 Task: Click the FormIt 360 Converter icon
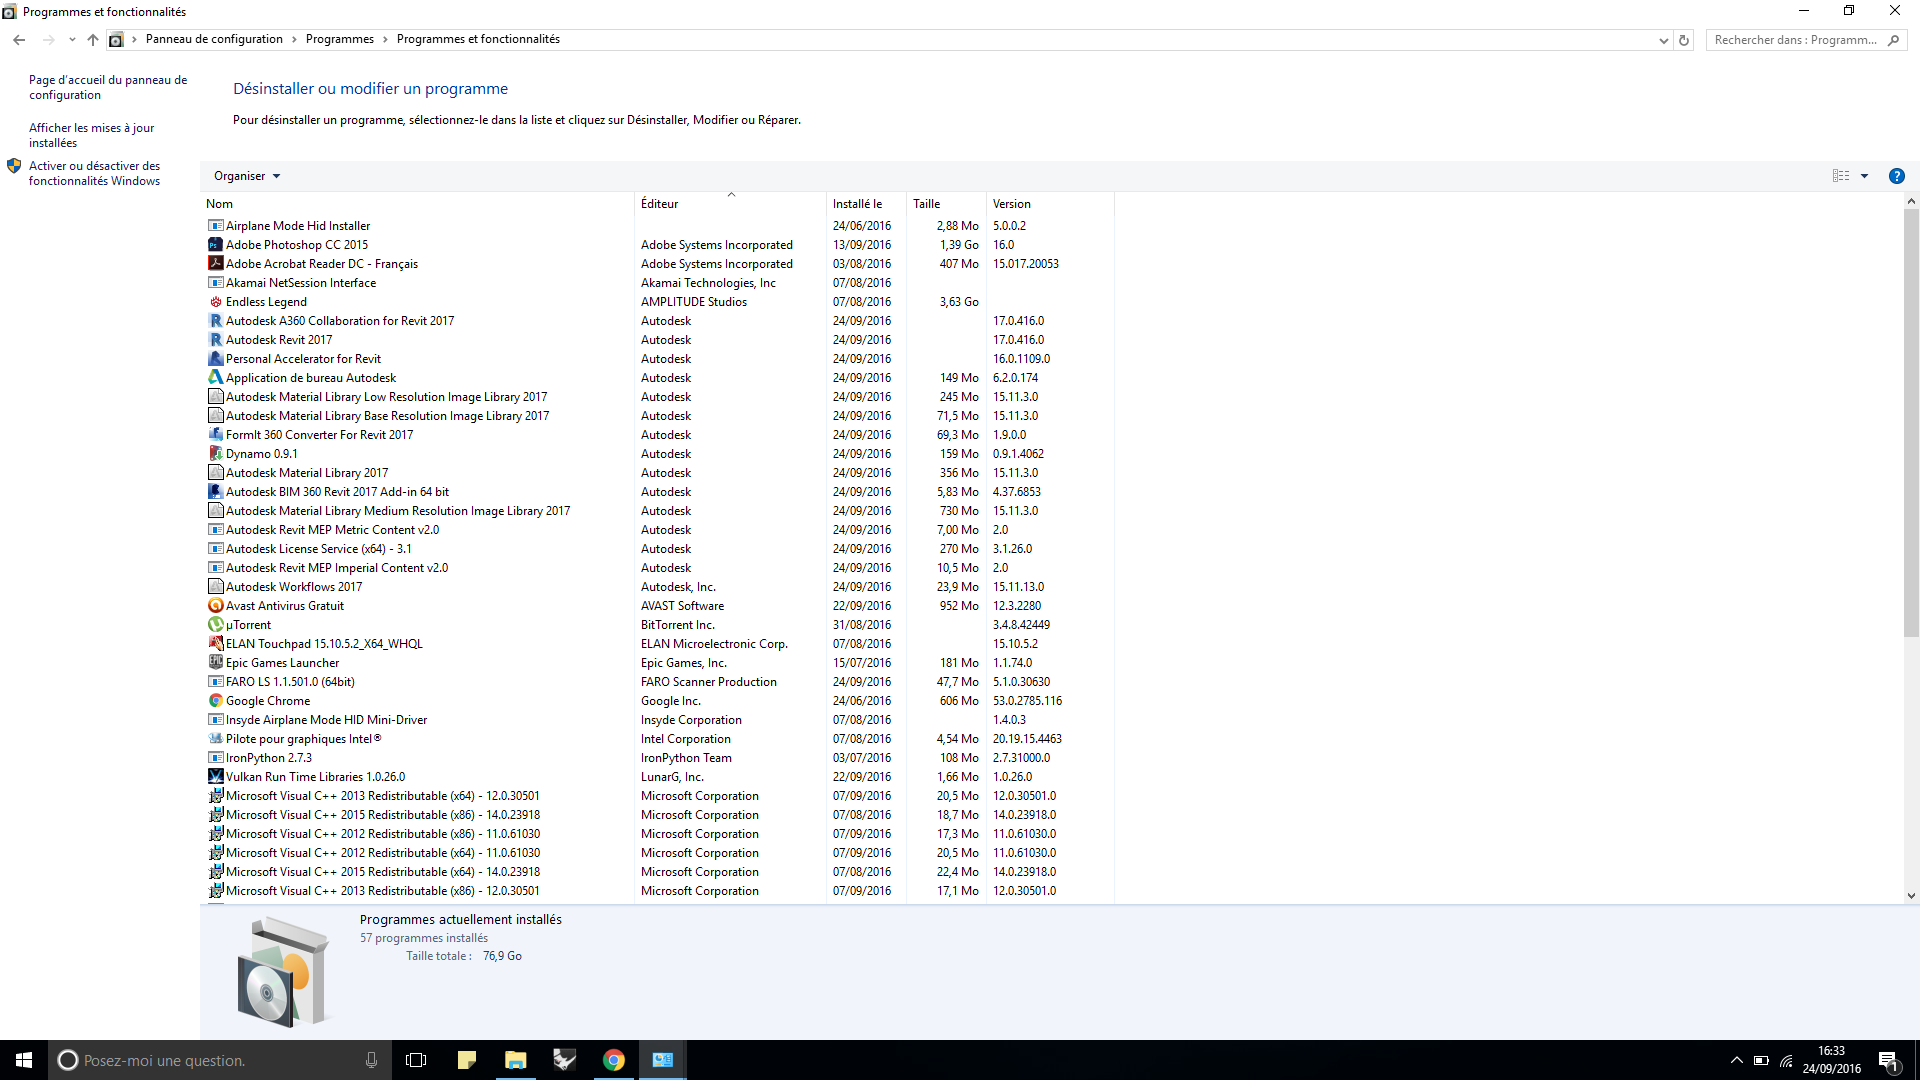(215, 435)
